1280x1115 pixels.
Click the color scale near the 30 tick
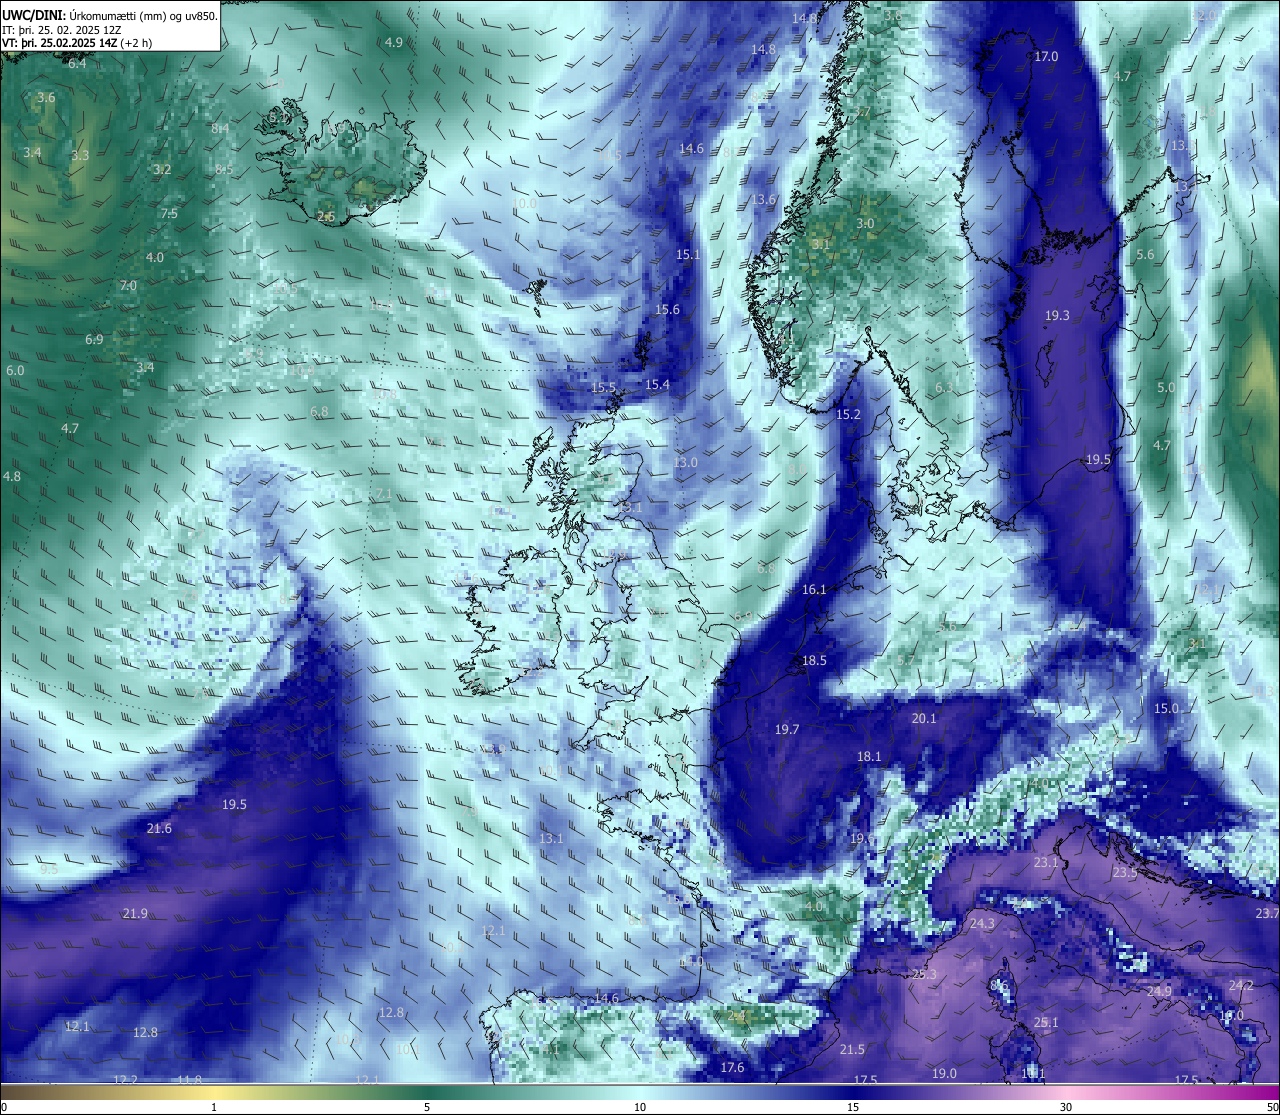[1066, 1090]
